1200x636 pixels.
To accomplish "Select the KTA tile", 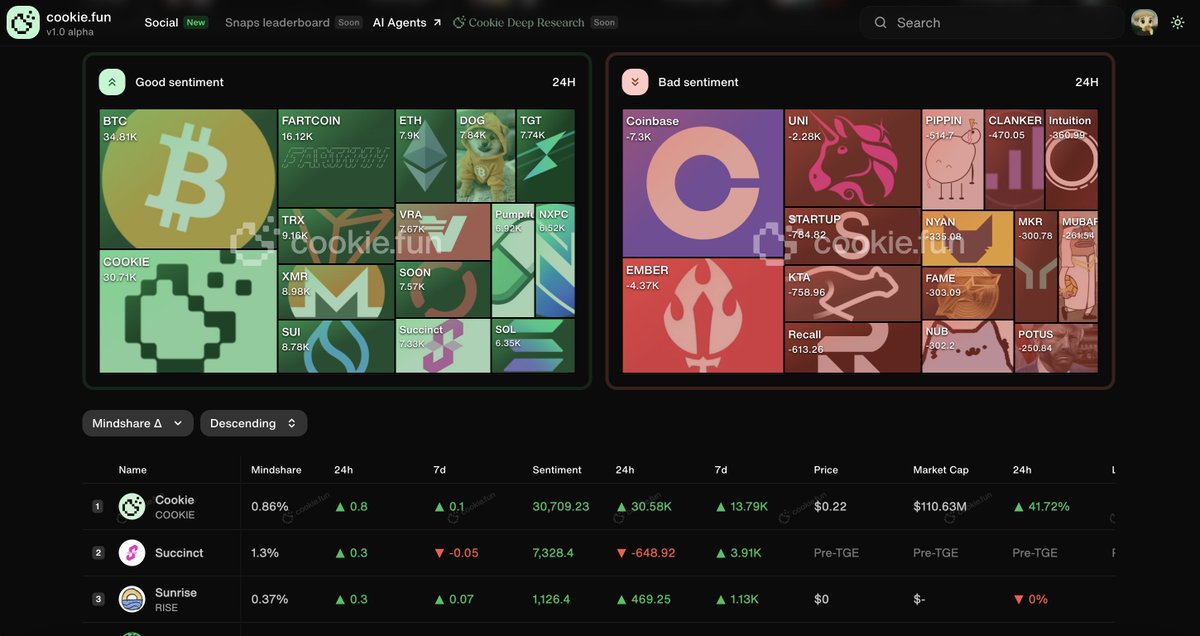I will [852, 293].
